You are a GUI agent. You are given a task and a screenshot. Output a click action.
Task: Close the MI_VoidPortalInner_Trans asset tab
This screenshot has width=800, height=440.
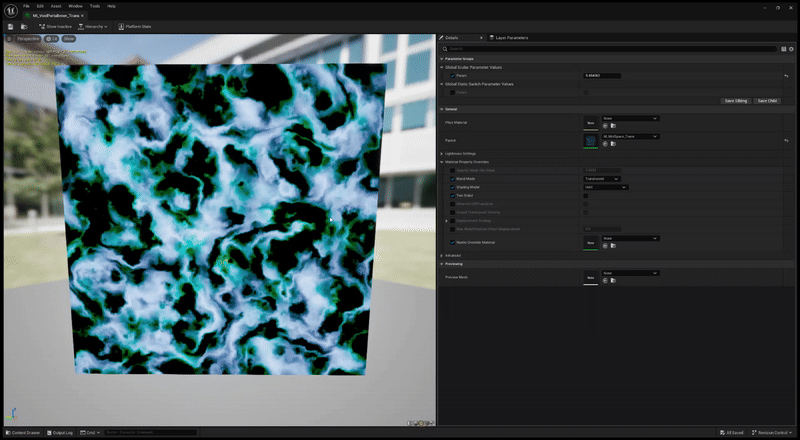pos(82,16)
